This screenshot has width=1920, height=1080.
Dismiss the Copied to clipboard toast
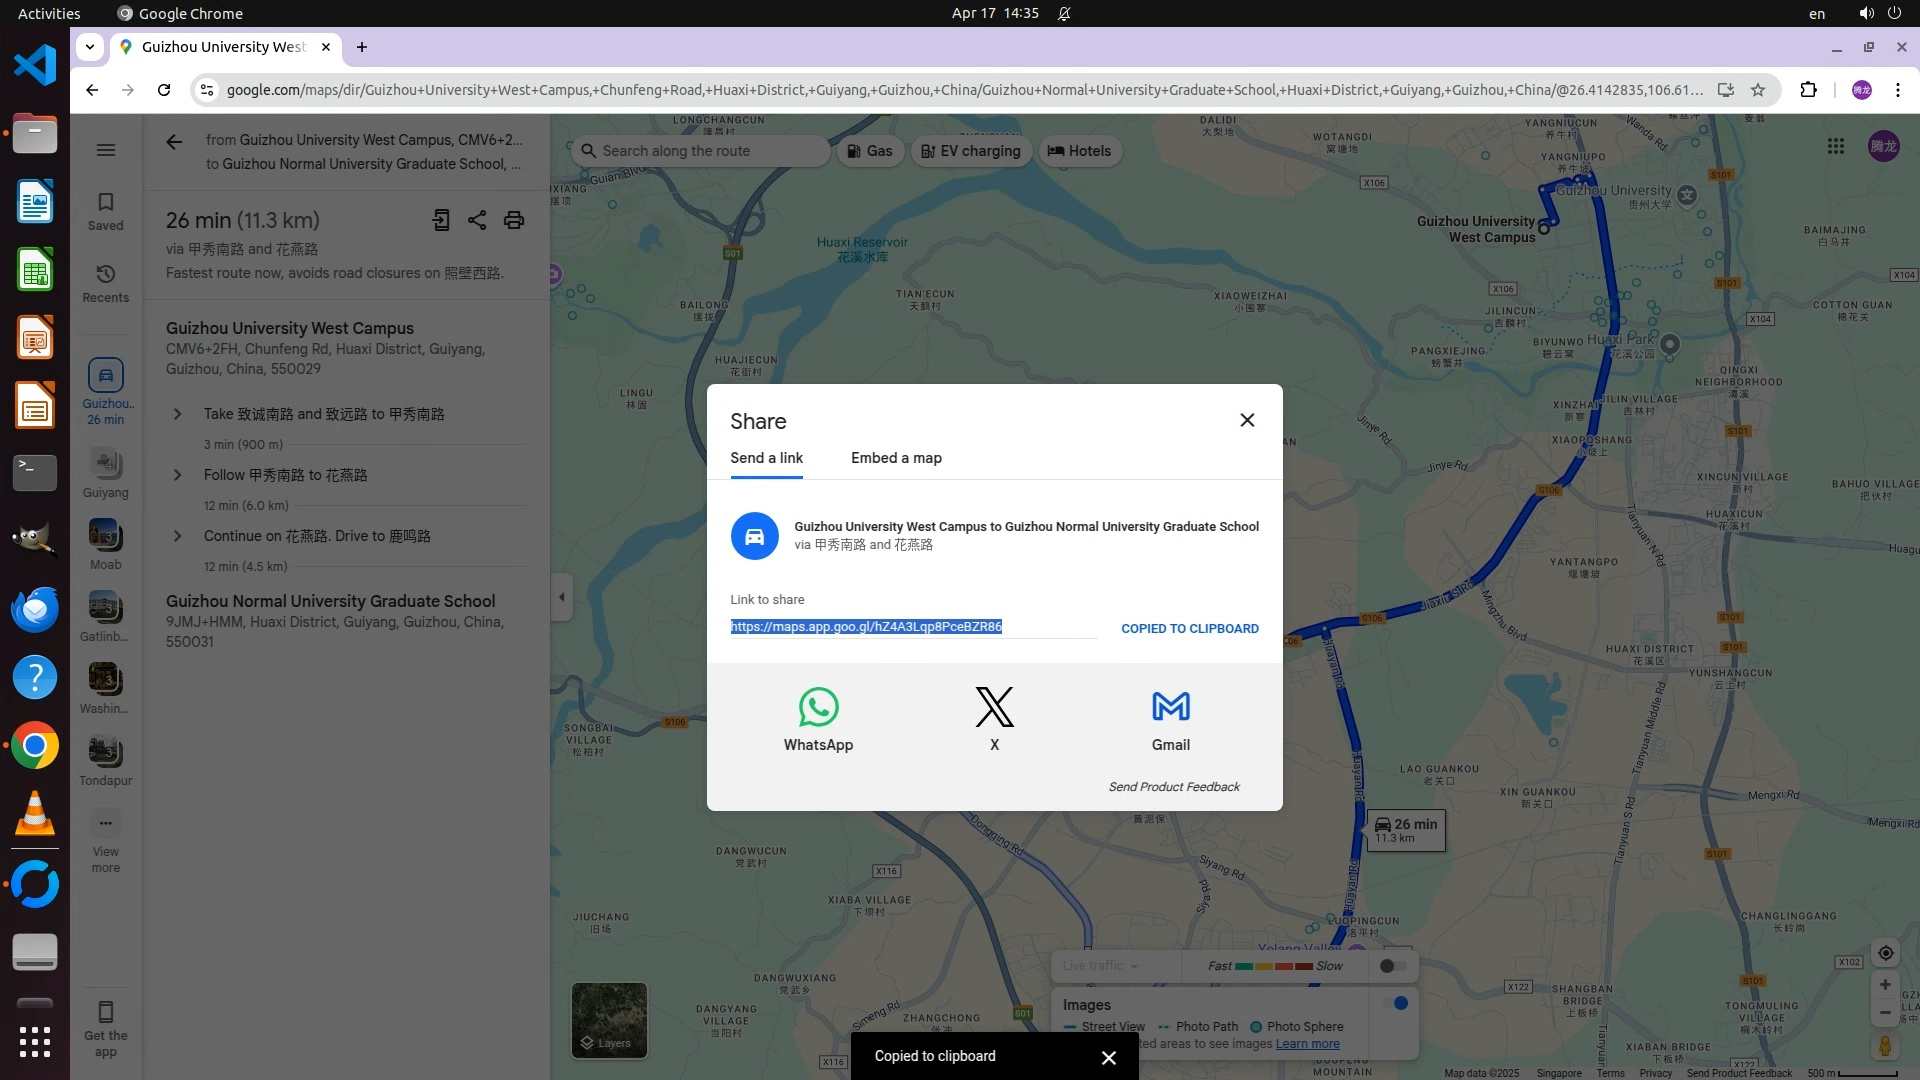click(1108, 1057)
